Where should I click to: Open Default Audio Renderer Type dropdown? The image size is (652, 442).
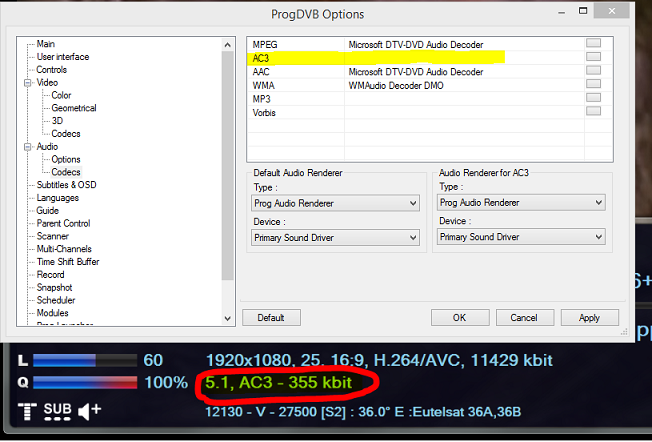(335, 203)
